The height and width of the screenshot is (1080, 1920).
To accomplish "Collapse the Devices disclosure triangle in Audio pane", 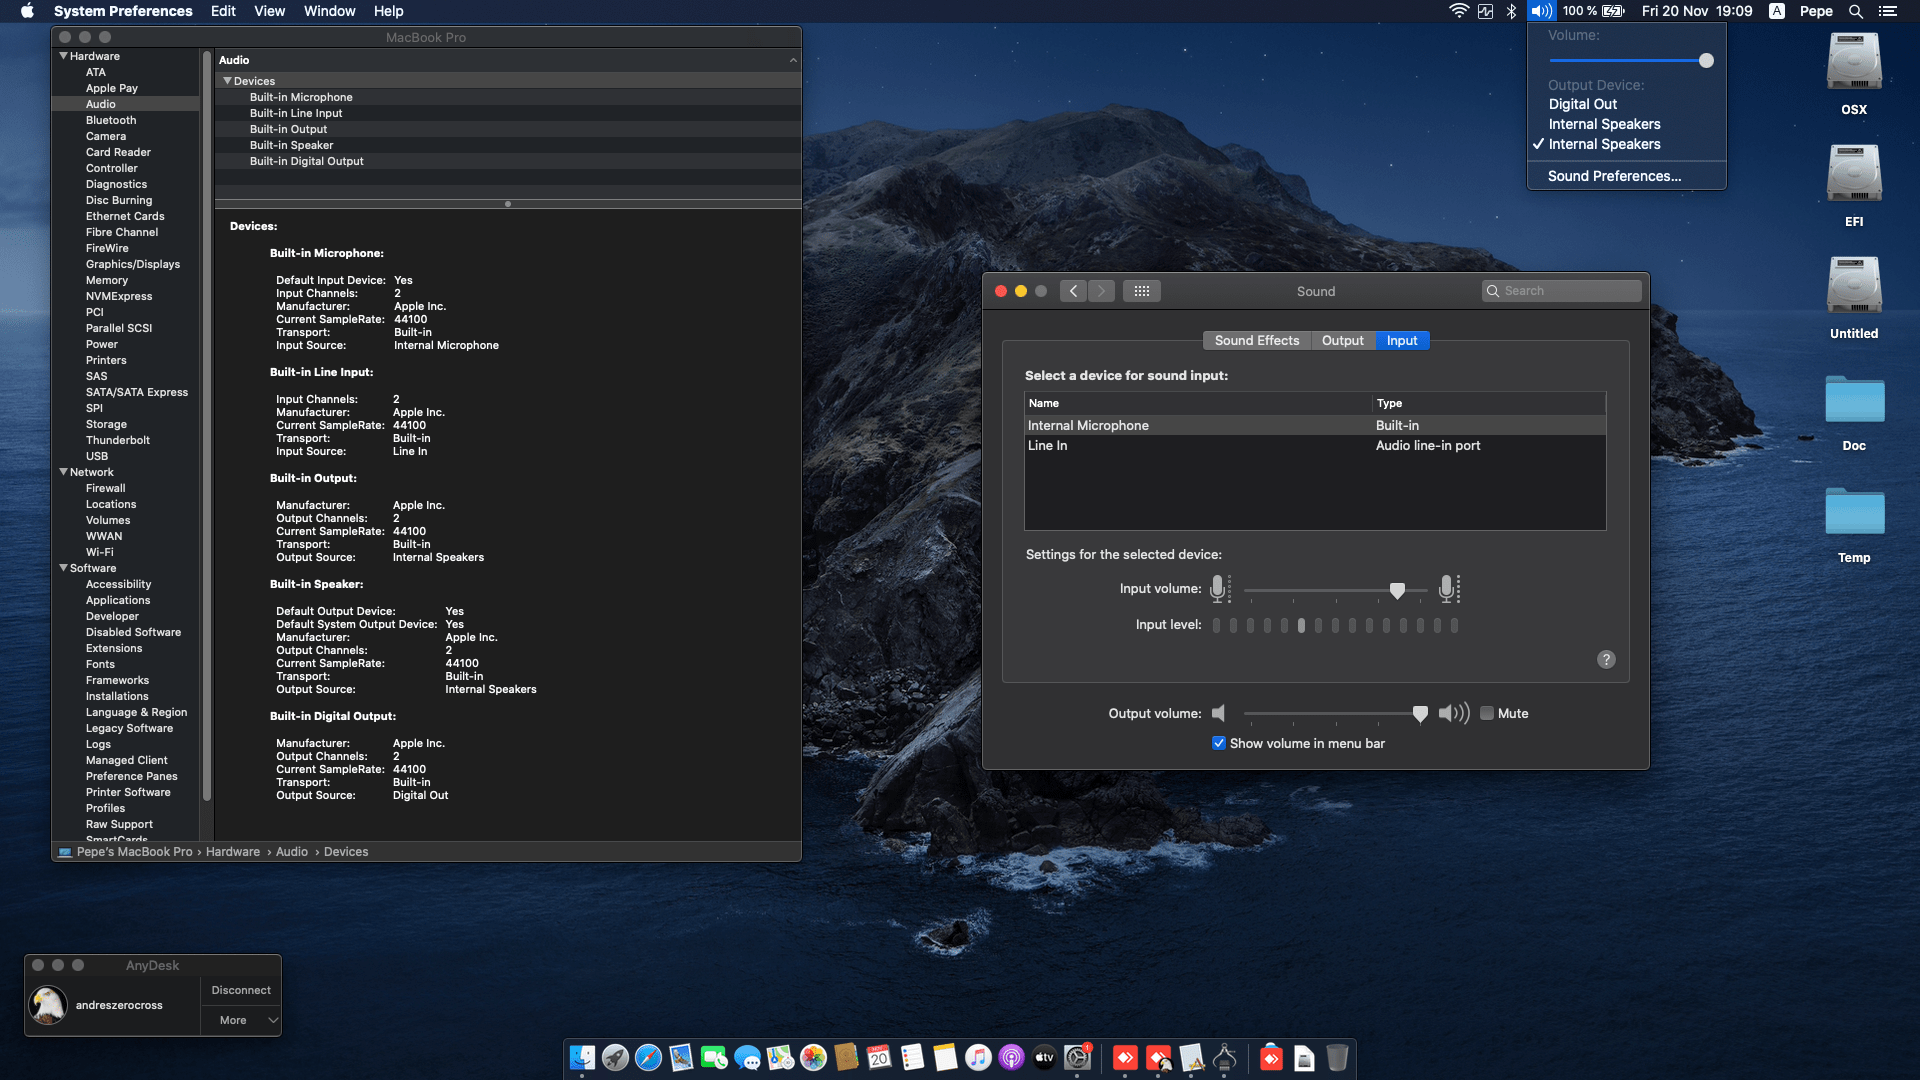I will tap(227, 80).
